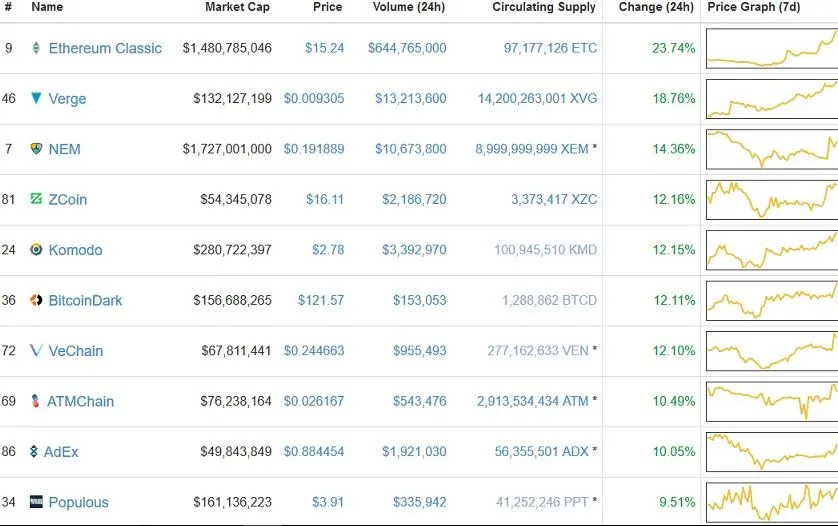This screenshot has width=838, height=526.
Task: Open the Verge coin page
Action: tap(67, 99)
